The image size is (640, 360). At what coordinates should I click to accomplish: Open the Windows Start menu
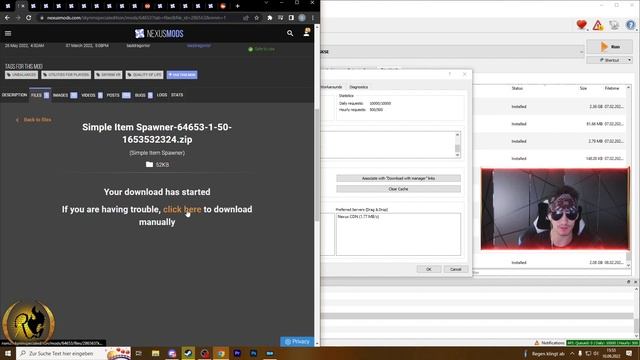pyautogui.click(x=8, y=353)
